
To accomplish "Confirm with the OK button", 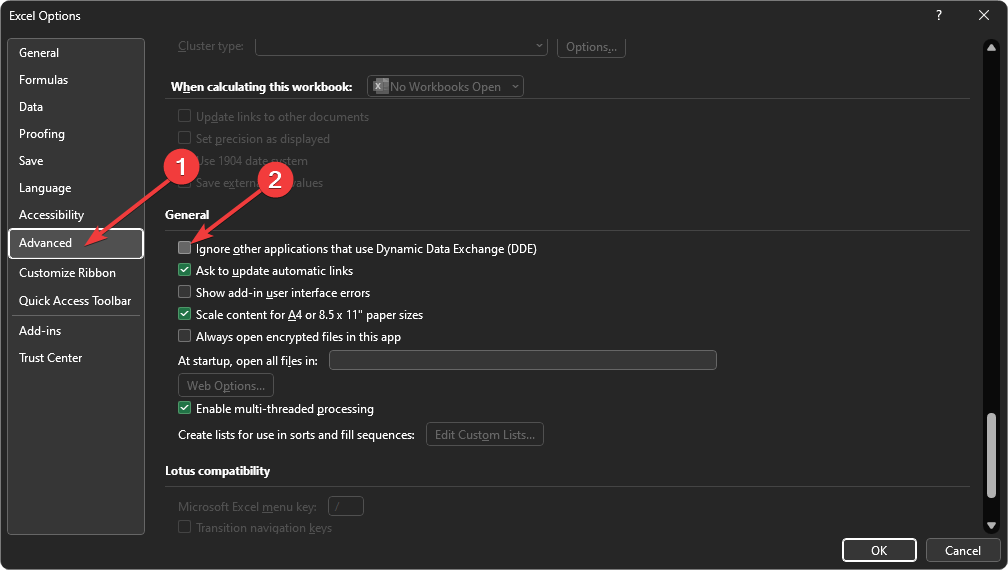I will point(879,550).
